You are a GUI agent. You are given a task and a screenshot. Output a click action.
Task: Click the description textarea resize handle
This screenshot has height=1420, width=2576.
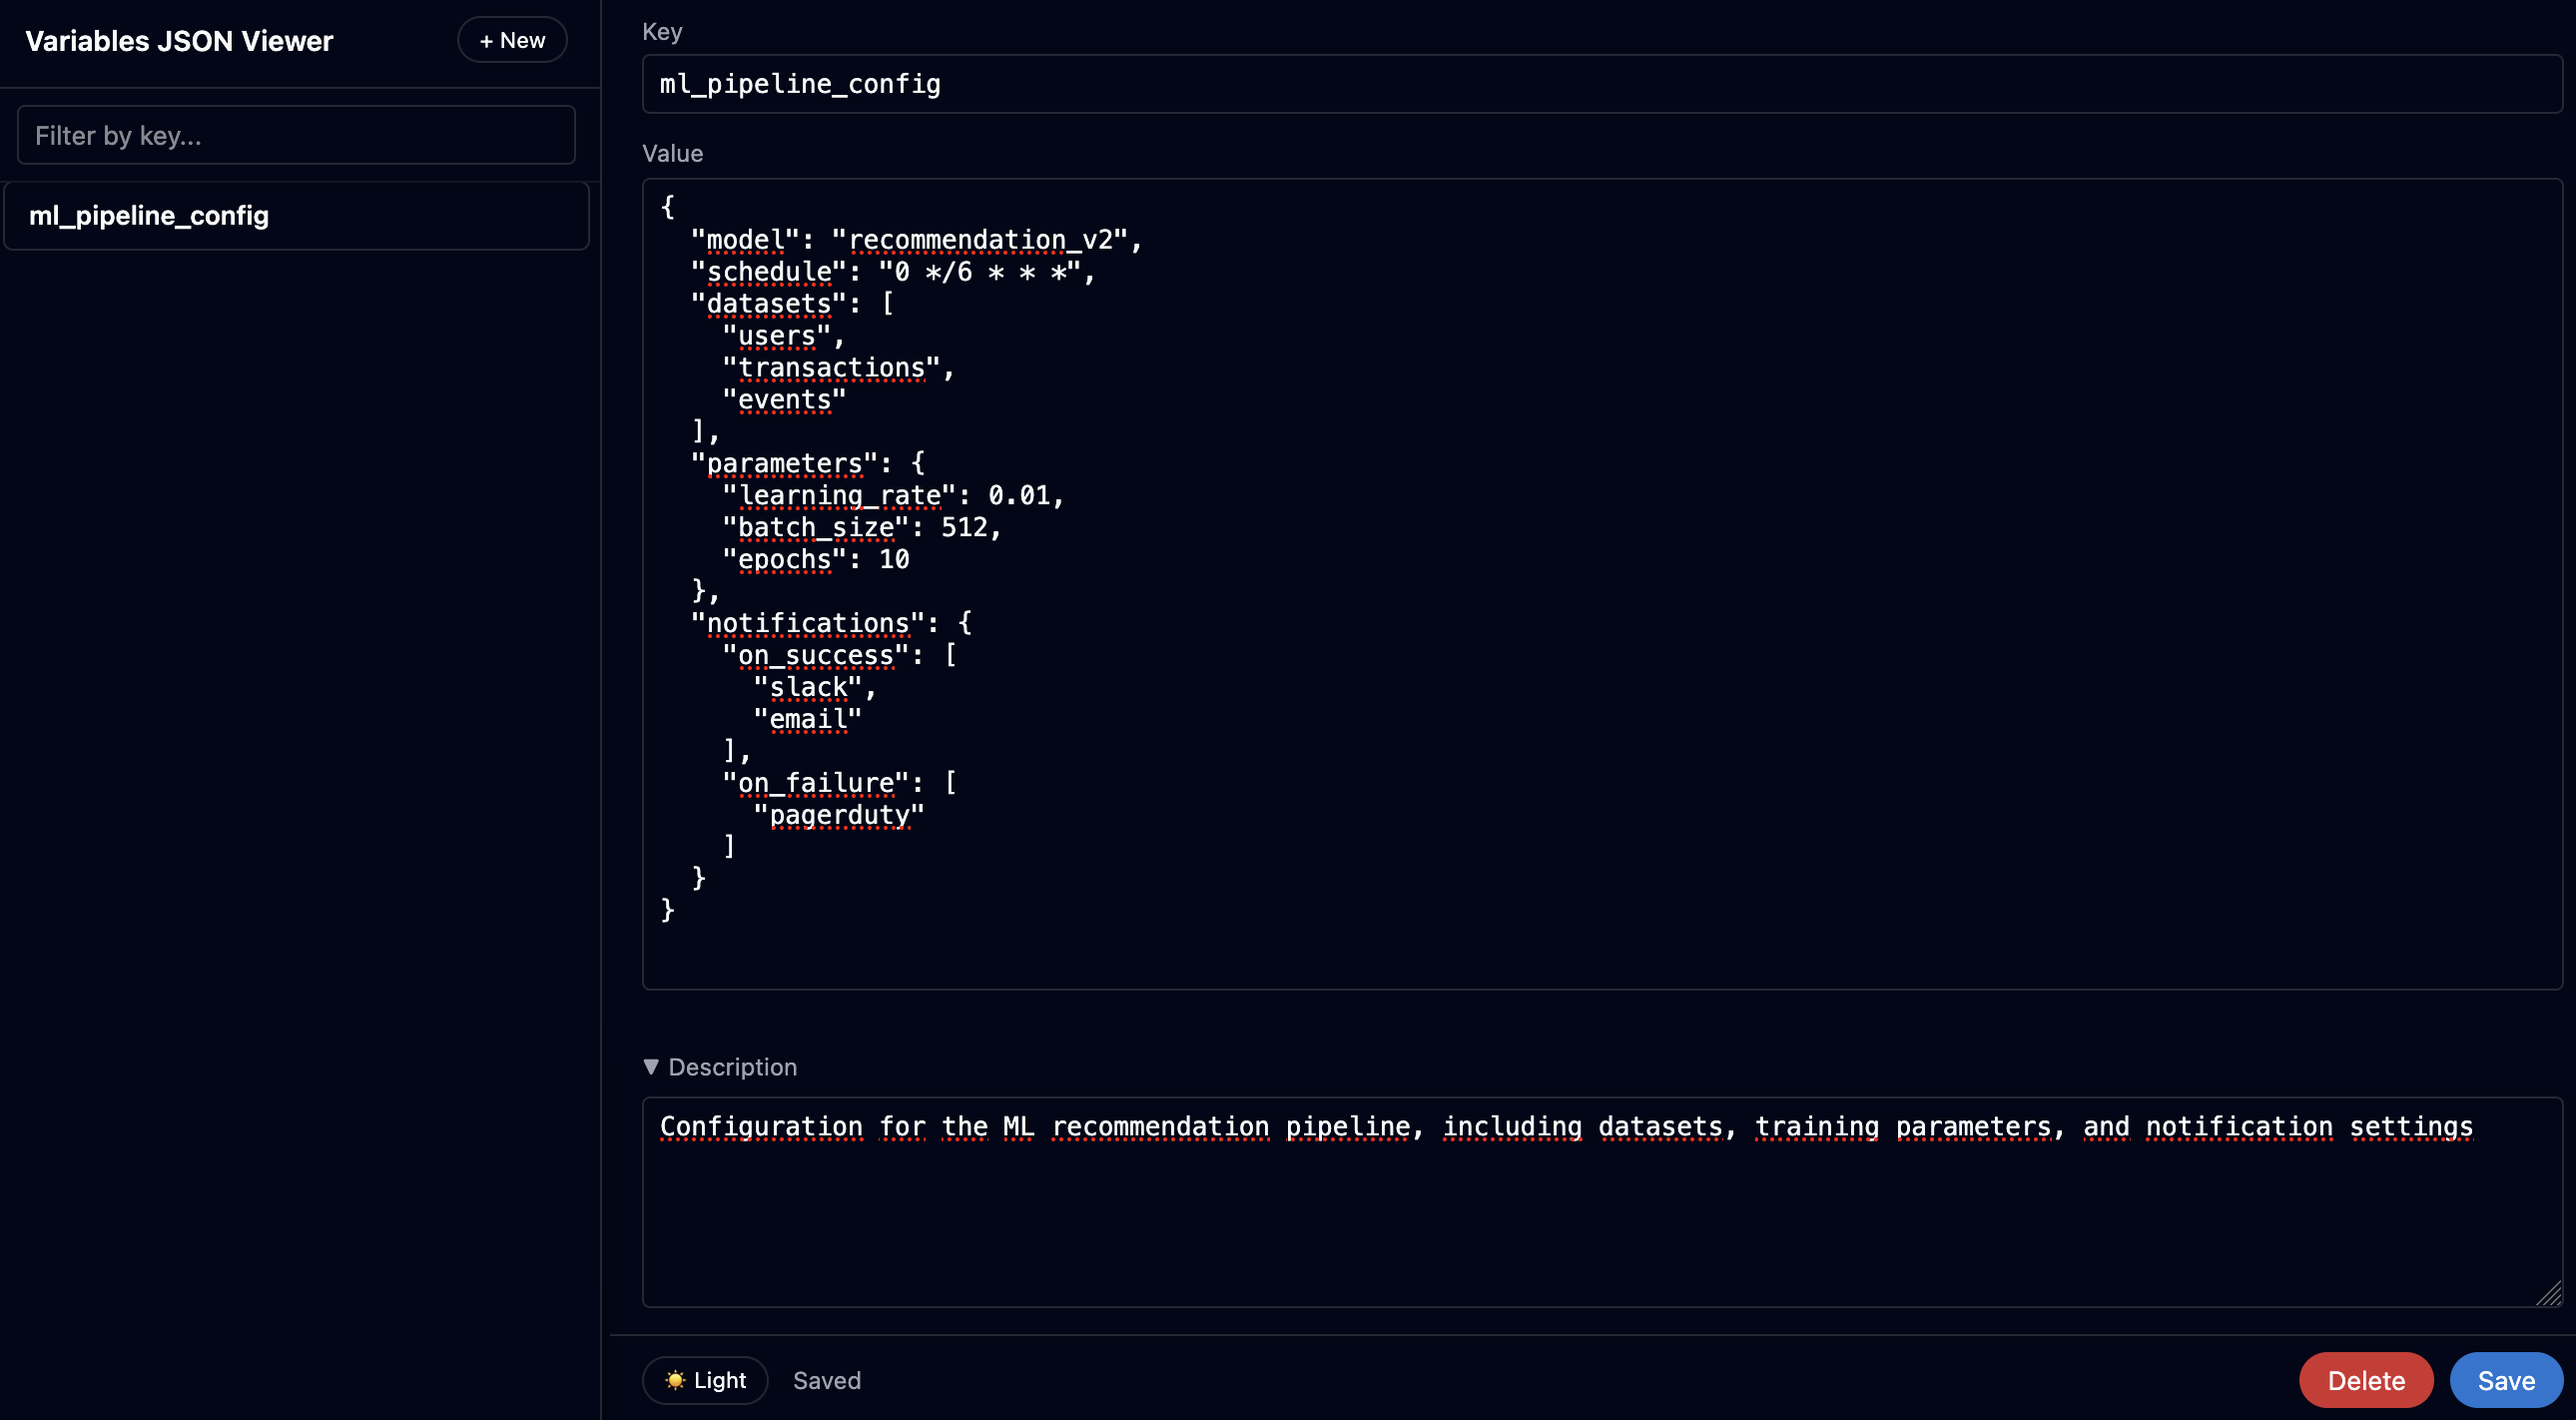[2549, 1293]
